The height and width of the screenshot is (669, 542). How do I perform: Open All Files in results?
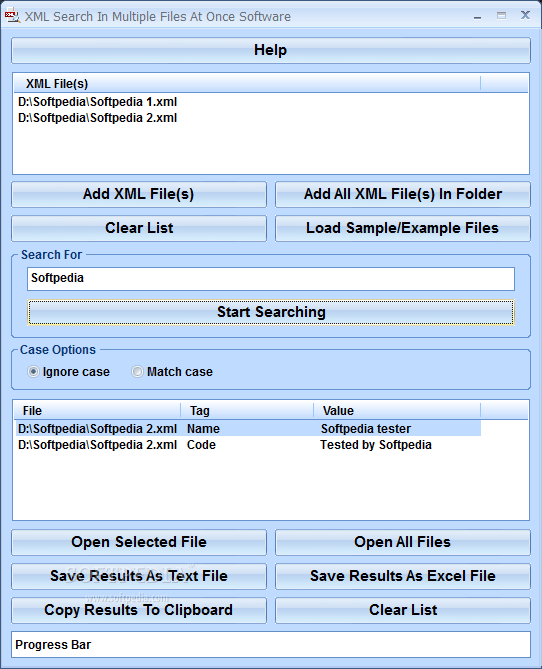click(x=403, y=542)
